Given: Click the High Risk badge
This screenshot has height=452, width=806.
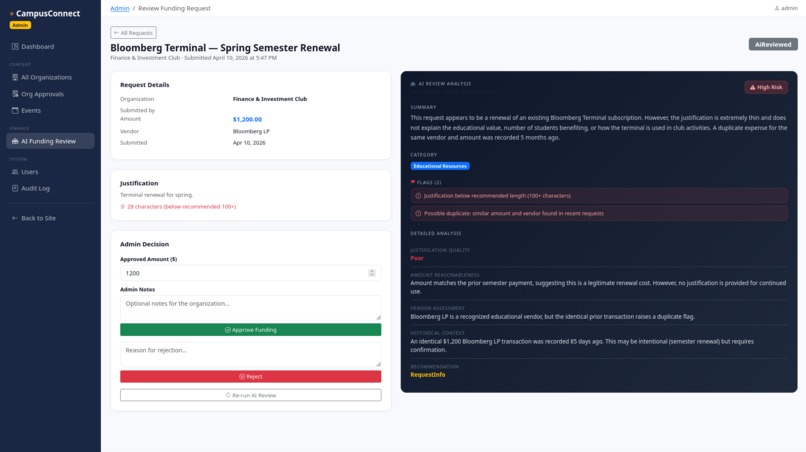Looking at the screenshot, I should [x=766, y=87].
